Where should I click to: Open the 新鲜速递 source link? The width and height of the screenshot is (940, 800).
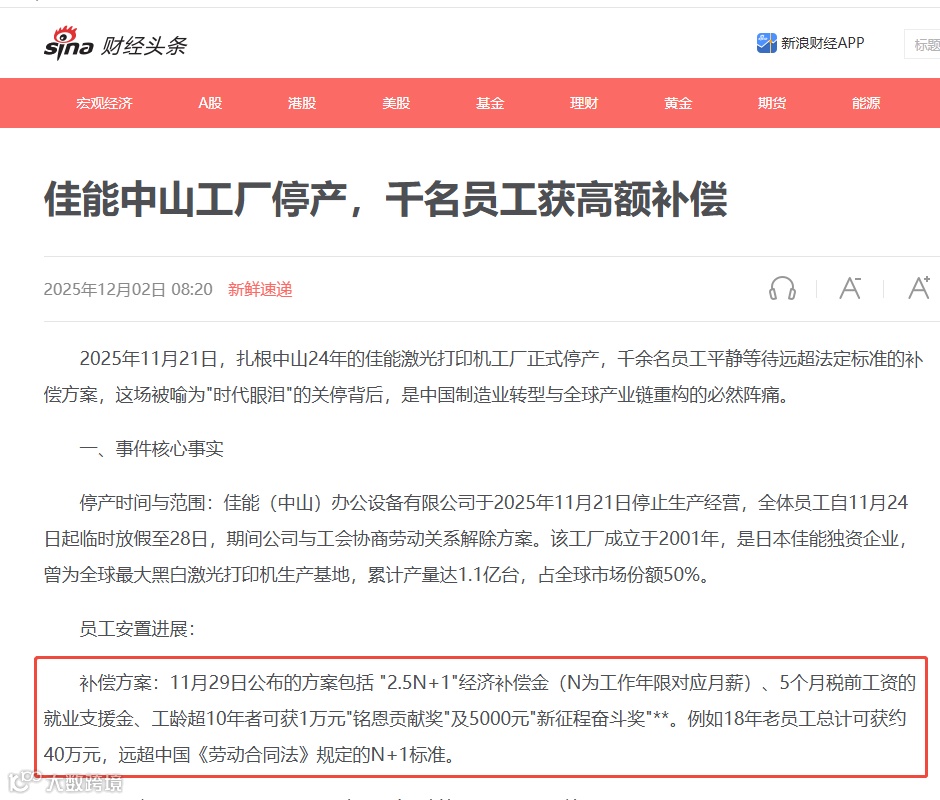pos(260,290)
